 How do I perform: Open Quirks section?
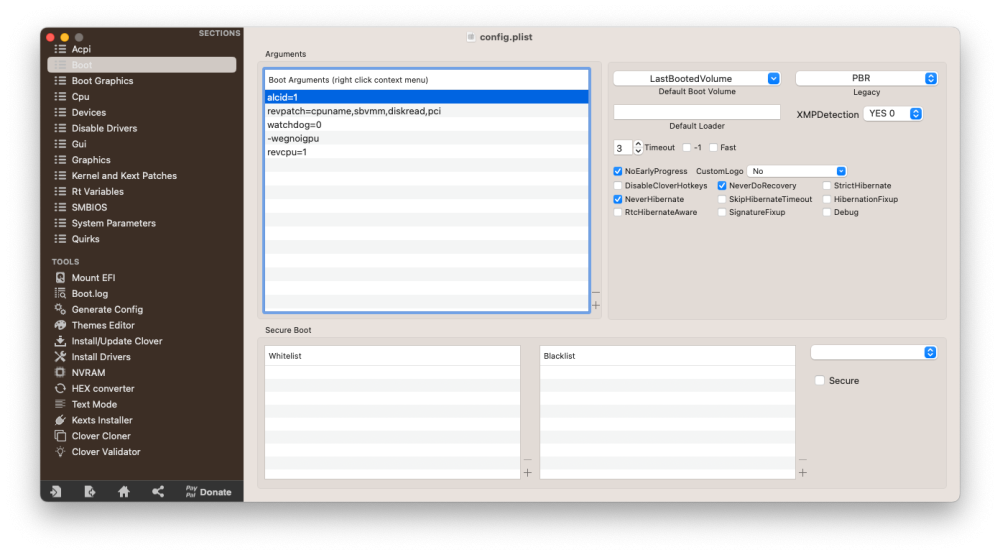[85, 239]
